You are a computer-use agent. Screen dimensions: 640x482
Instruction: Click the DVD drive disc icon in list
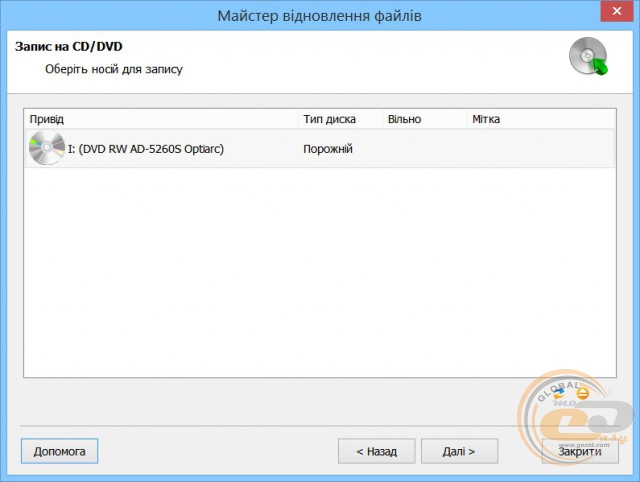click(x=47, y=148)
